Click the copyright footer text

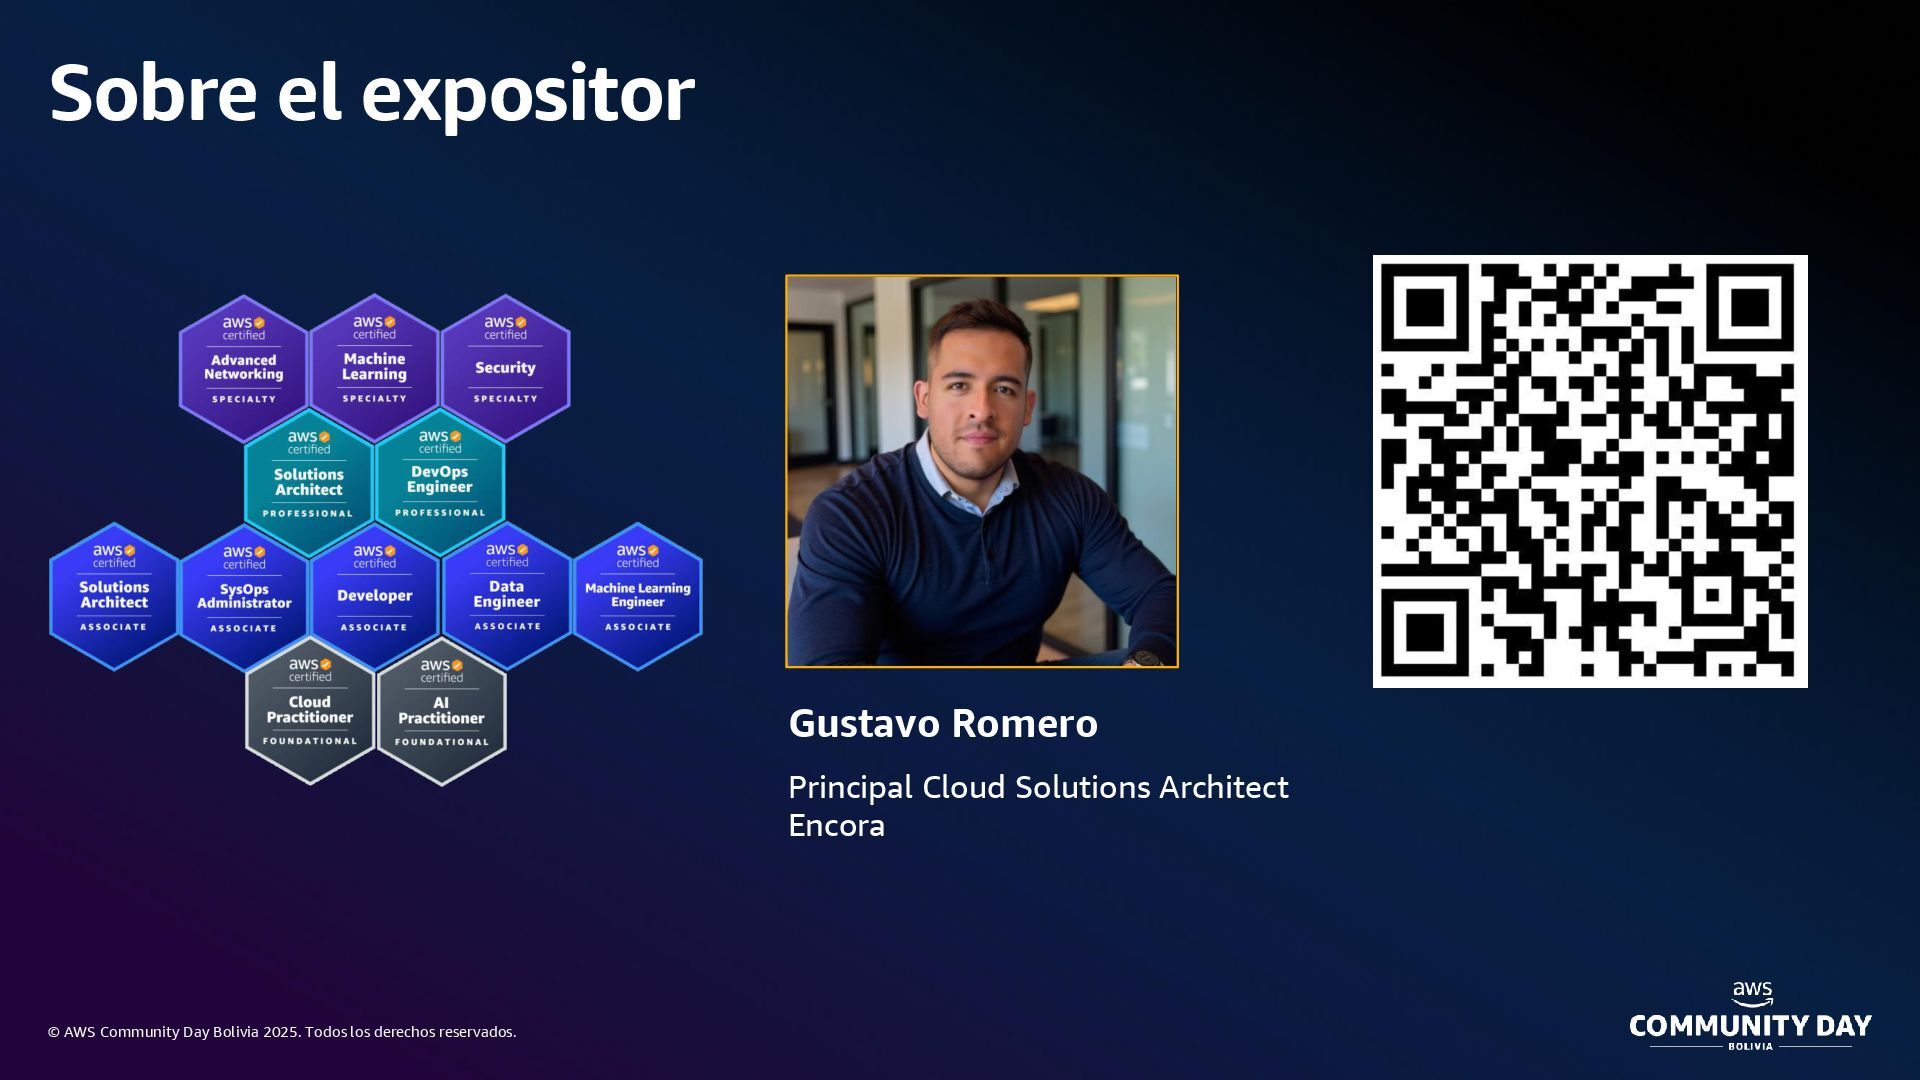(x=282, y=1032)
